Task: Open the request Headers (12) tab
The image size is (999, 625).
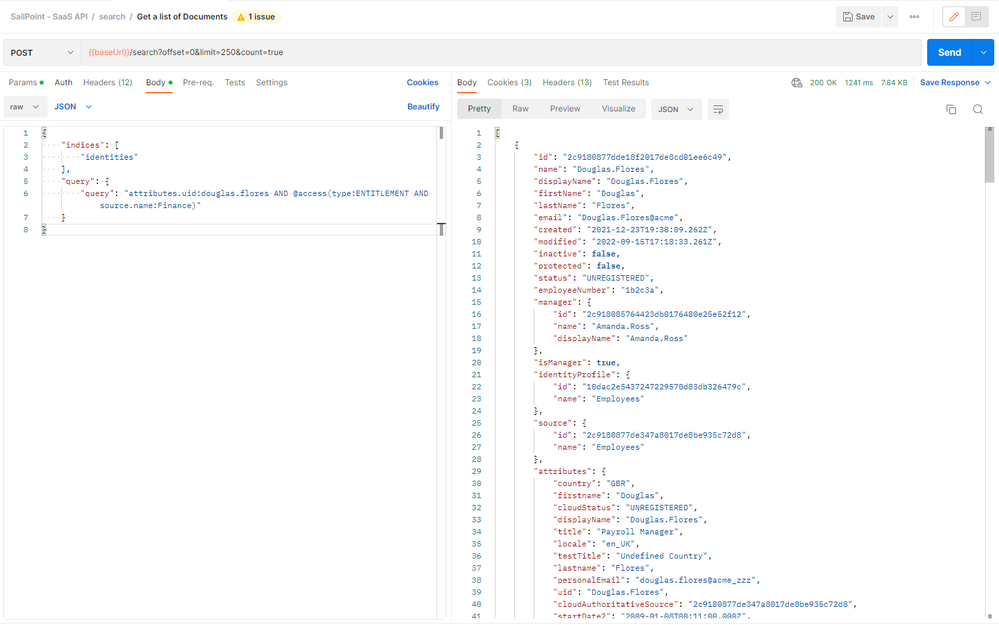Action: click(107, 83)
